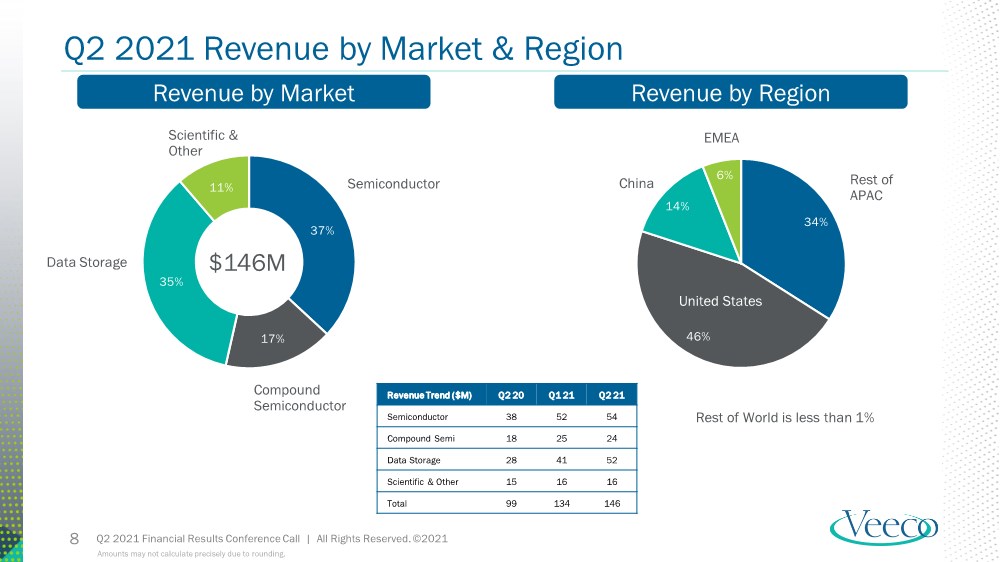Image resolution: width=1000 pixels, height=562 pixels.
Task: Click the 'Scientific & Other' chart label
Action: [x=203, y=143]
